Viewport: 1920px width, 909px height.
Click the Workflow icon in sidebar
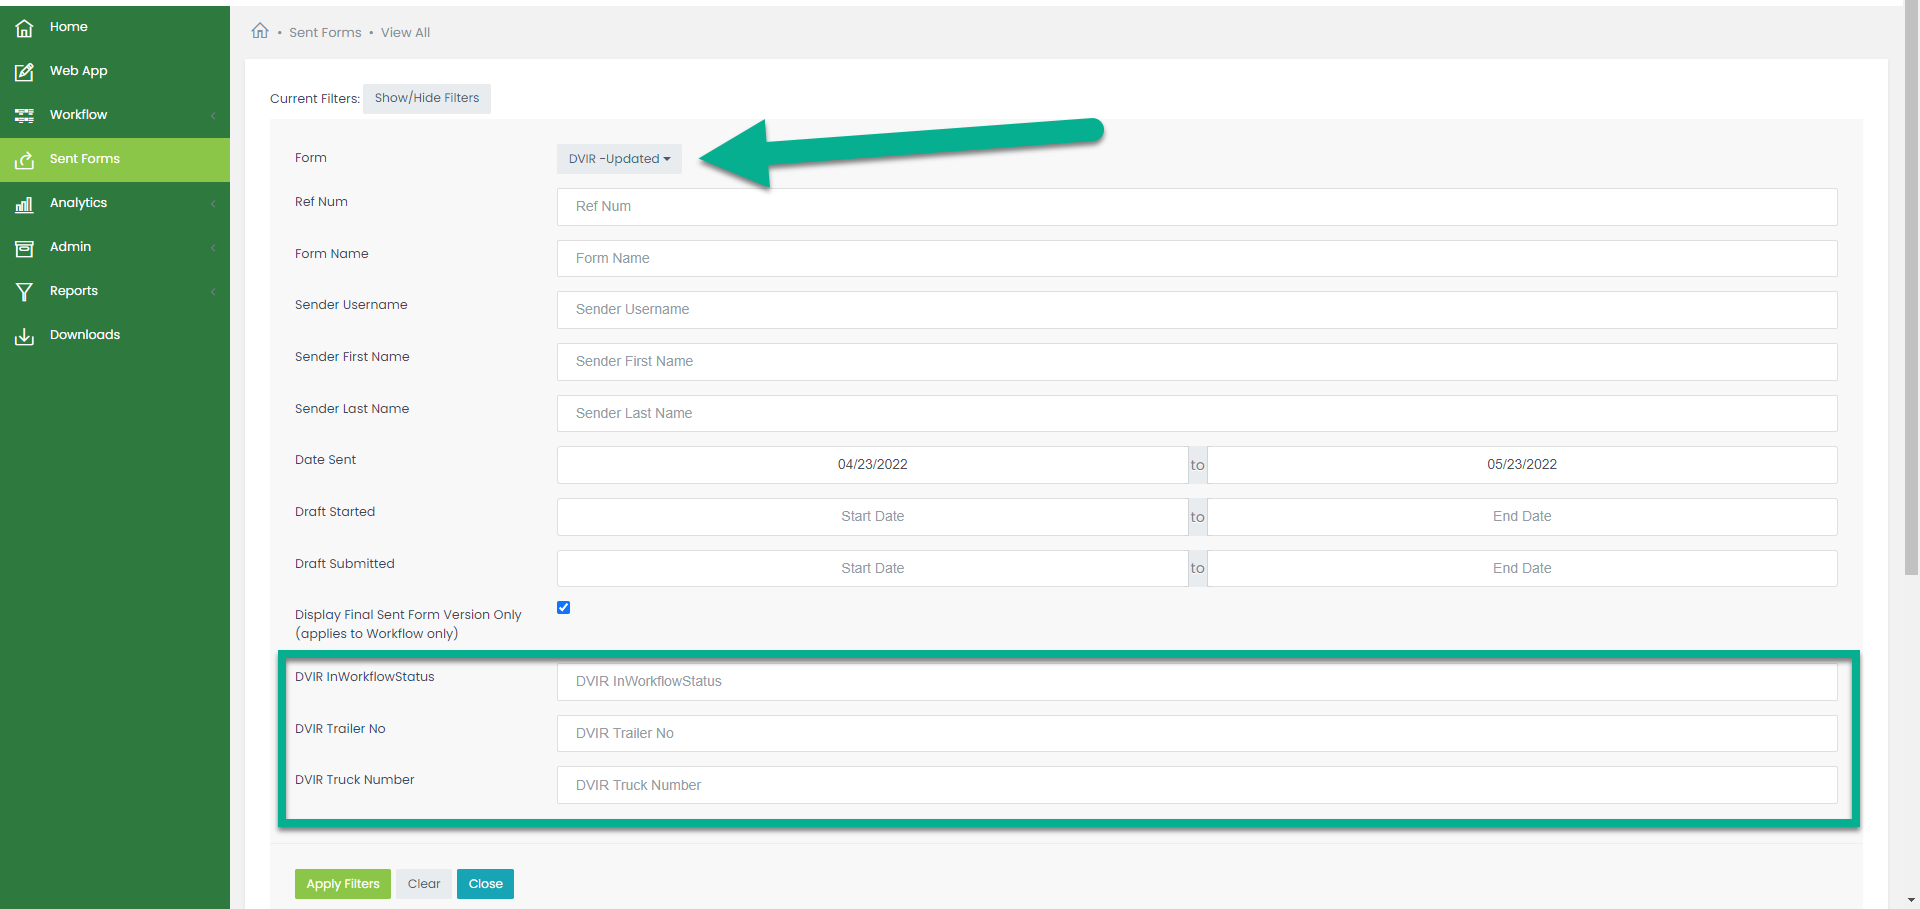pyautogui.click(x=24, y=116)
